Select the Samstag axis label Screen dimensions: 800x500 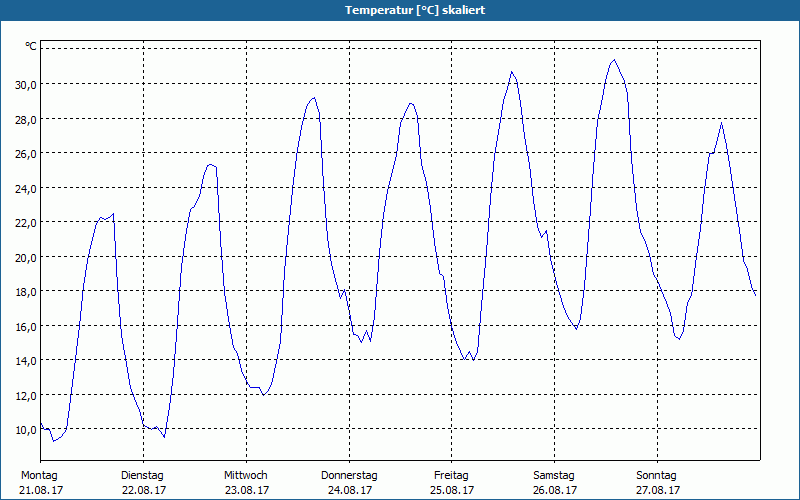(554, 476)
